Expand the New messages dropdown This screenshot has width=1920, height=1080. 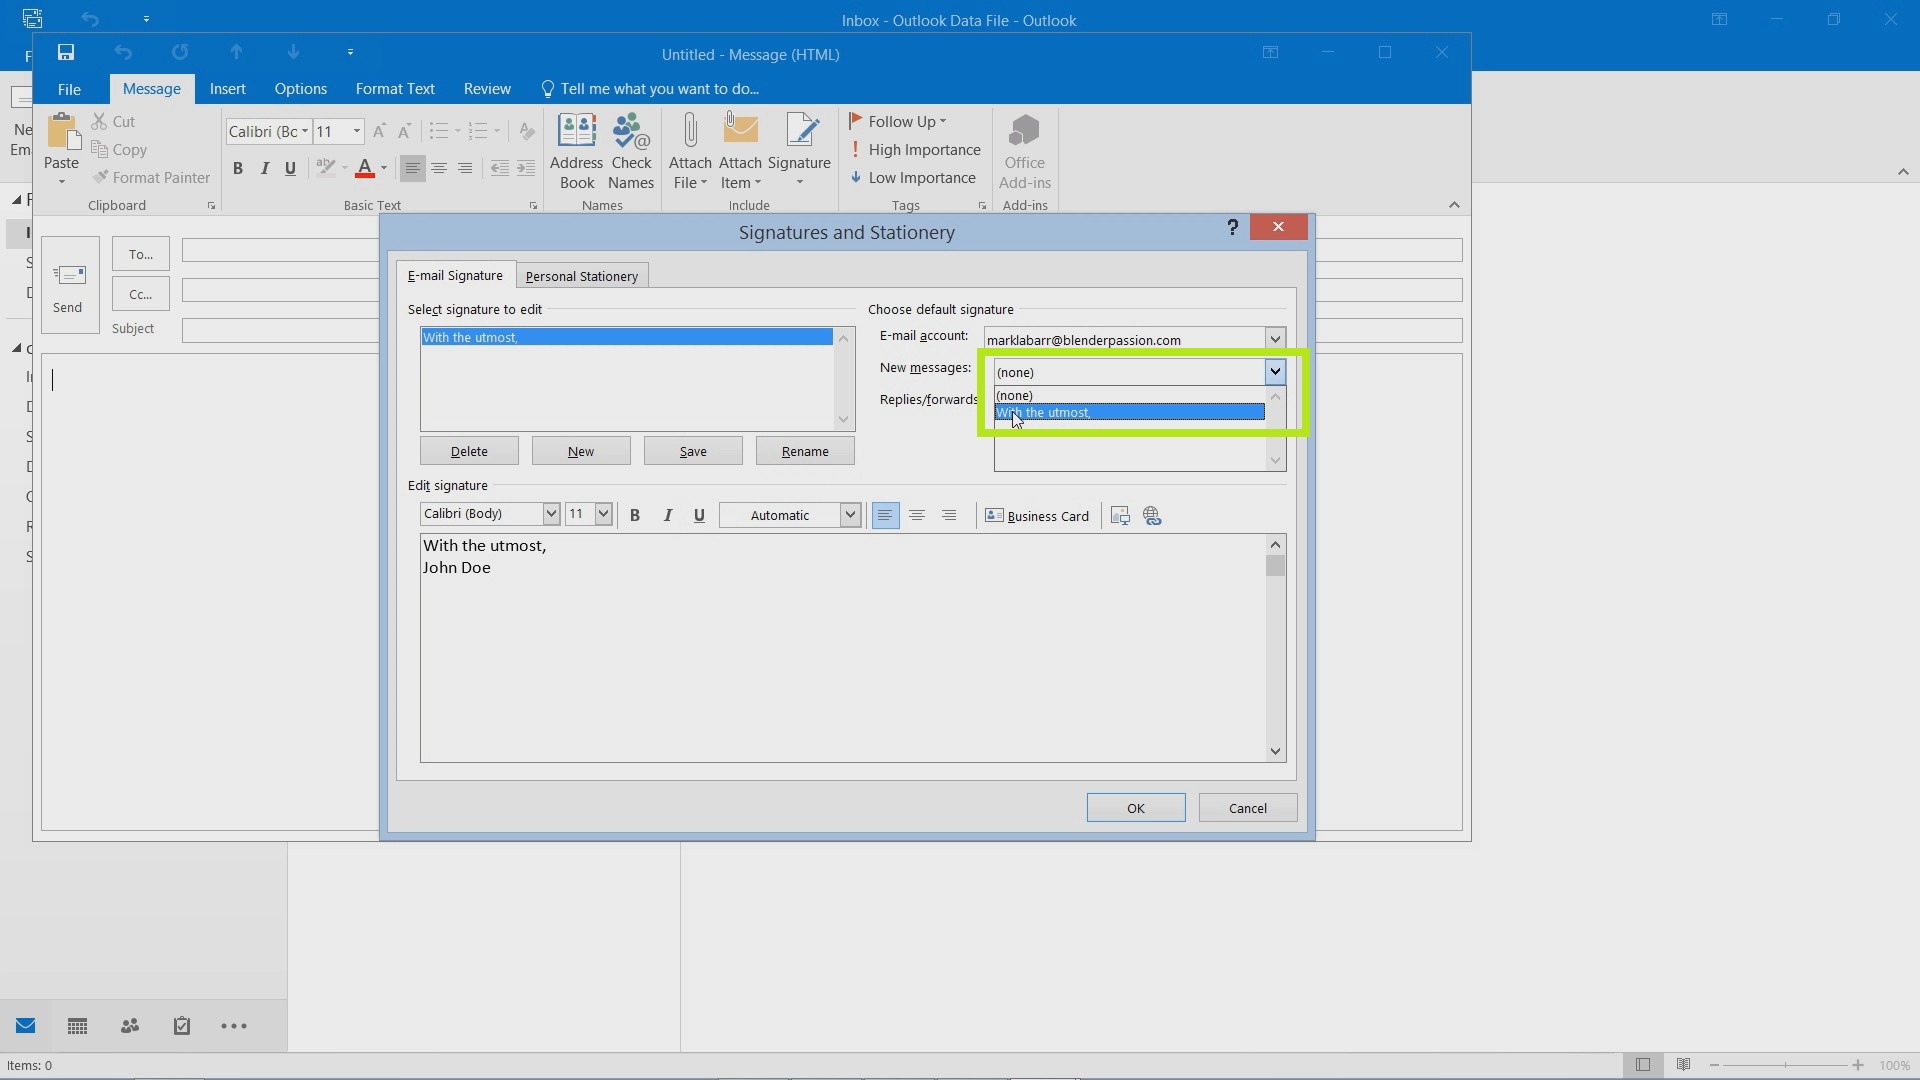point(1273,371)
